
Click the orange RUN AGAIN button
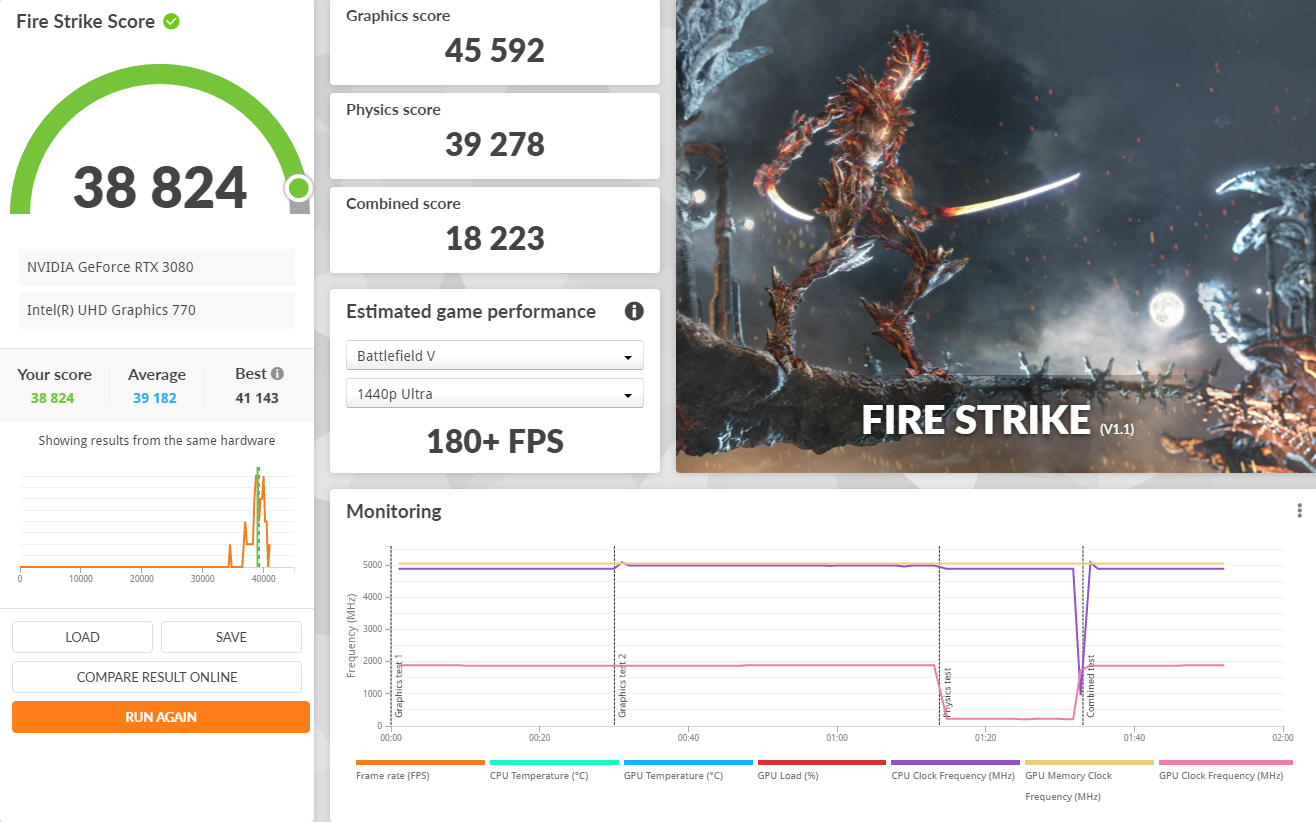161,717
